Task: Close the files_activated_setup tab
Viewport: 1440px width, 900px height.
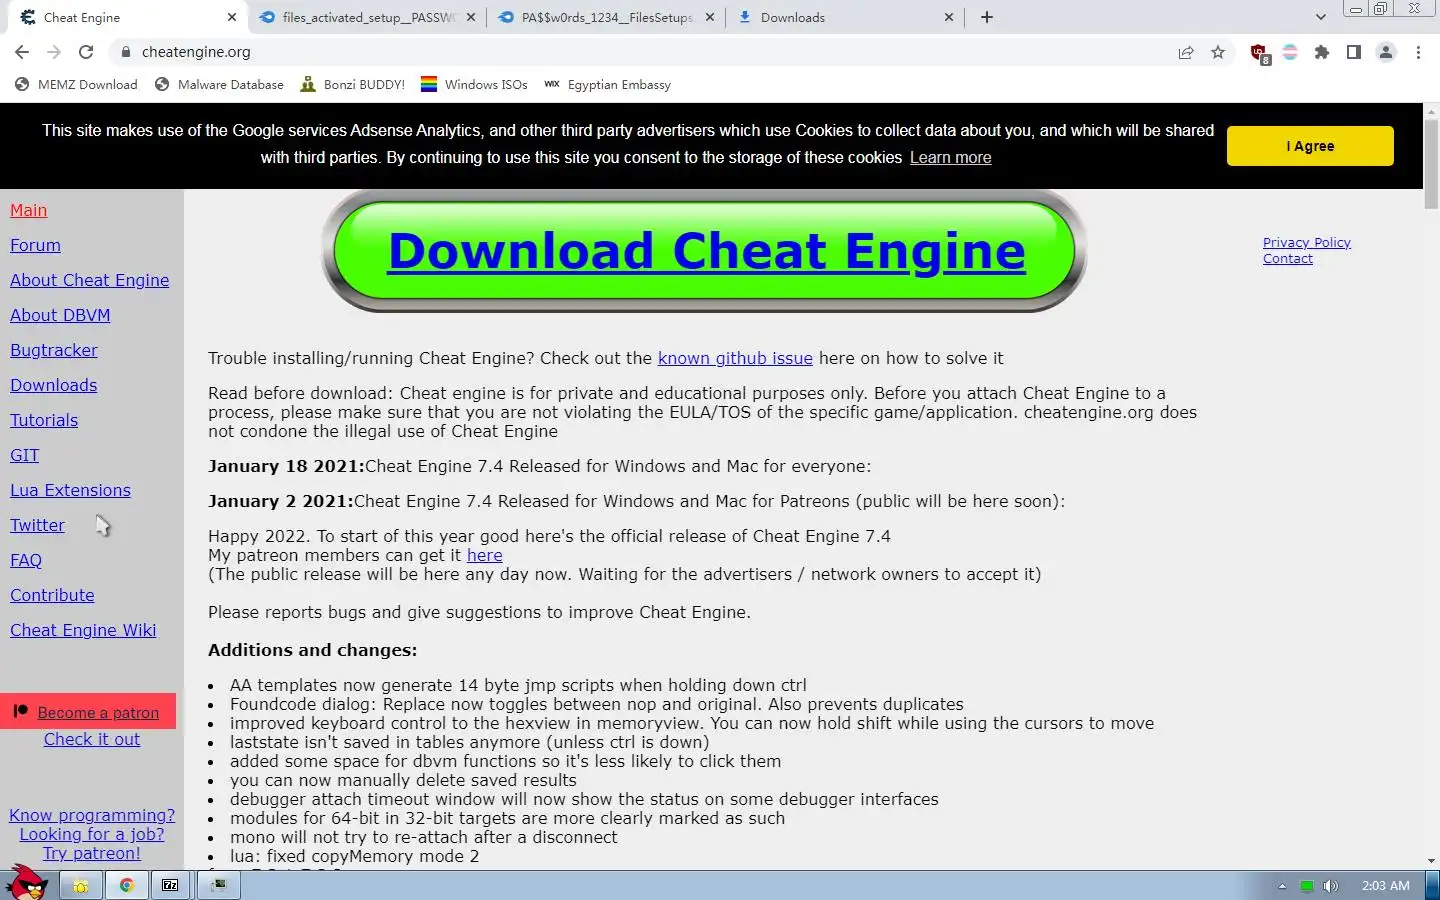Action: (x=470, y=17)
